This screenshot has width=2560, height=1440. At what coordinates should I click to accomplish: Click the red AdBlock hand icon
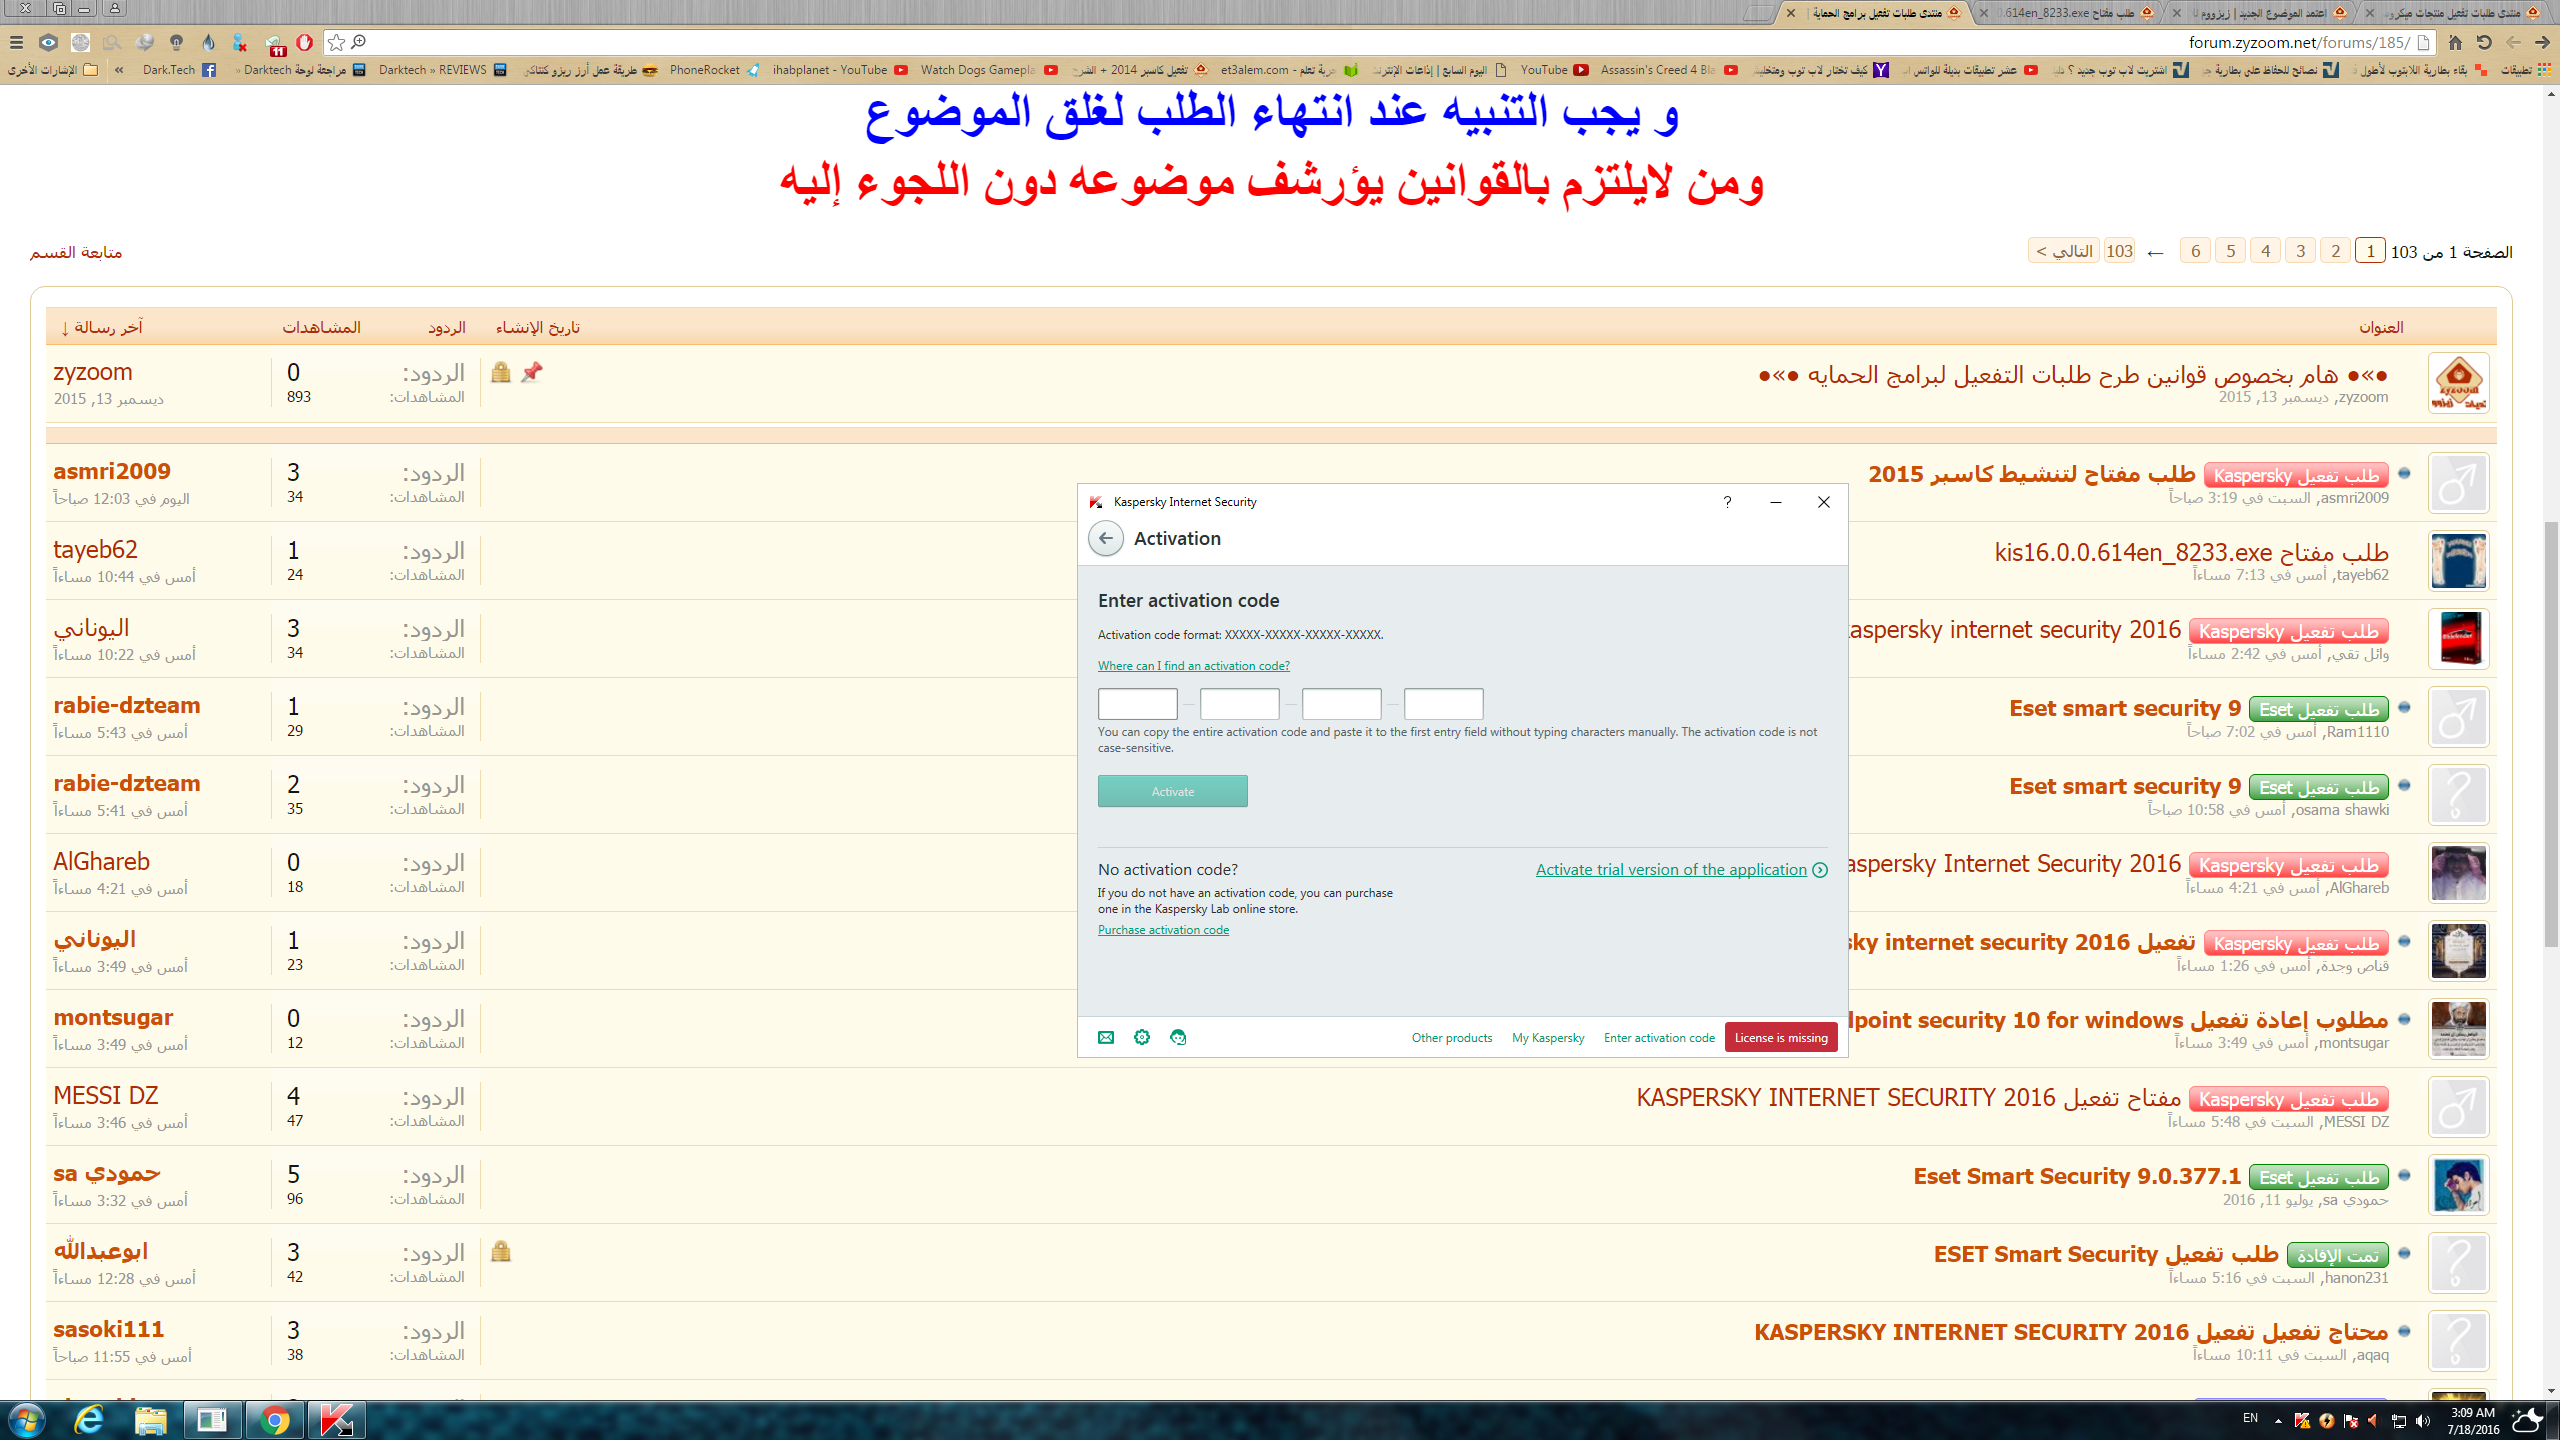point(304,42)
